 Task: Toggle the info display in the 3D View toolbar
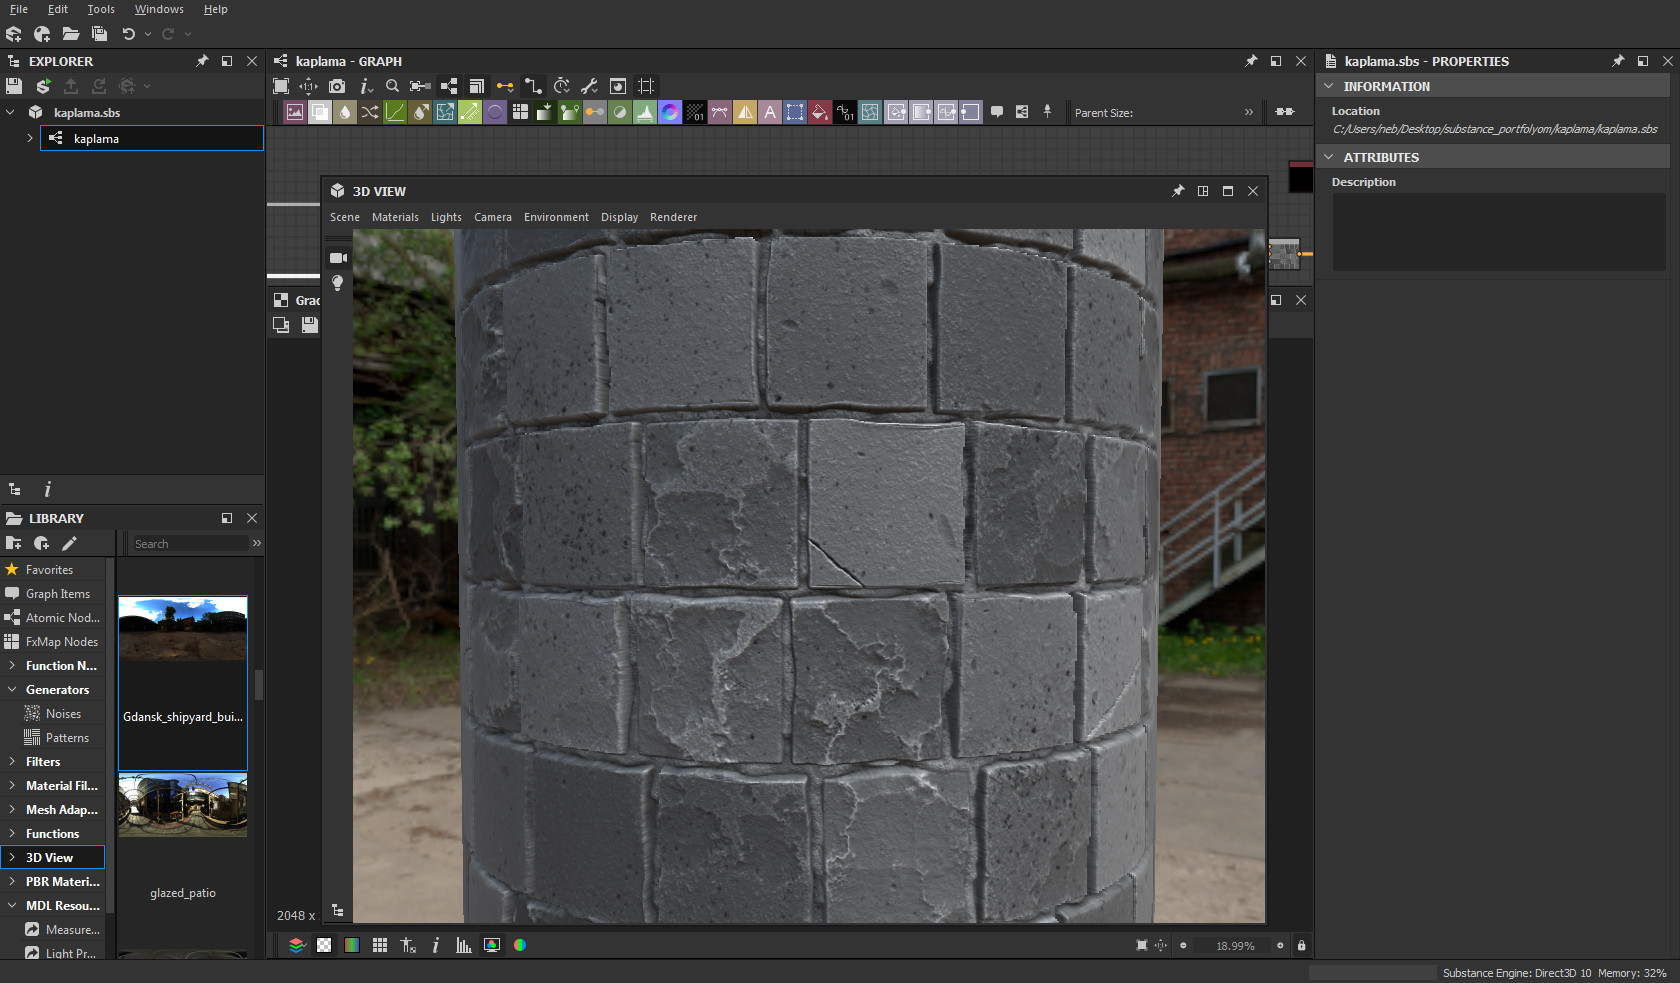pyautogui.click(x=435, y=945)
